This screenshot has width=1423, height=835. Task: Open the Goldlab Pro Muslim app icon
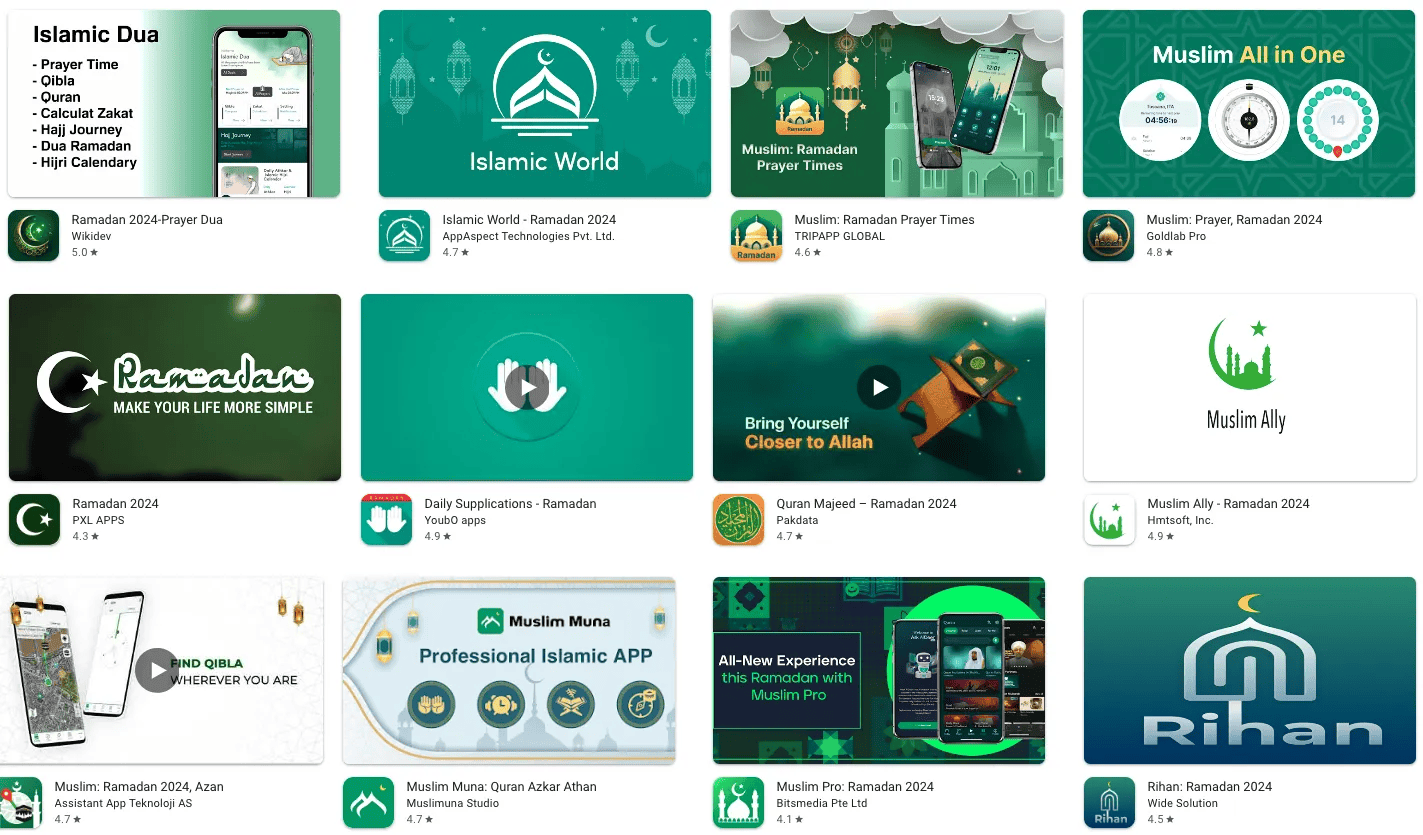1108,236
